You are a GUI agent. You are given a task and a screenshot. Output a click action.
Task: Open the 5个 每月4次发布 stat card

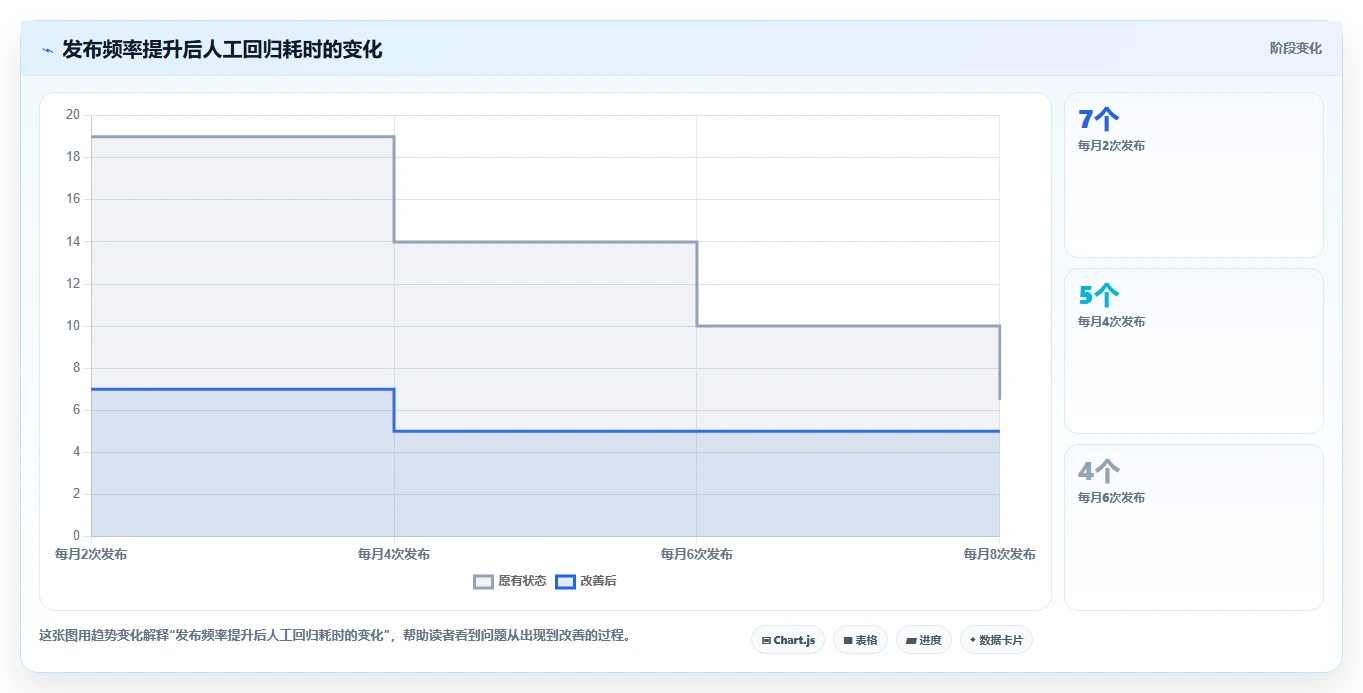coord(1194,351)
